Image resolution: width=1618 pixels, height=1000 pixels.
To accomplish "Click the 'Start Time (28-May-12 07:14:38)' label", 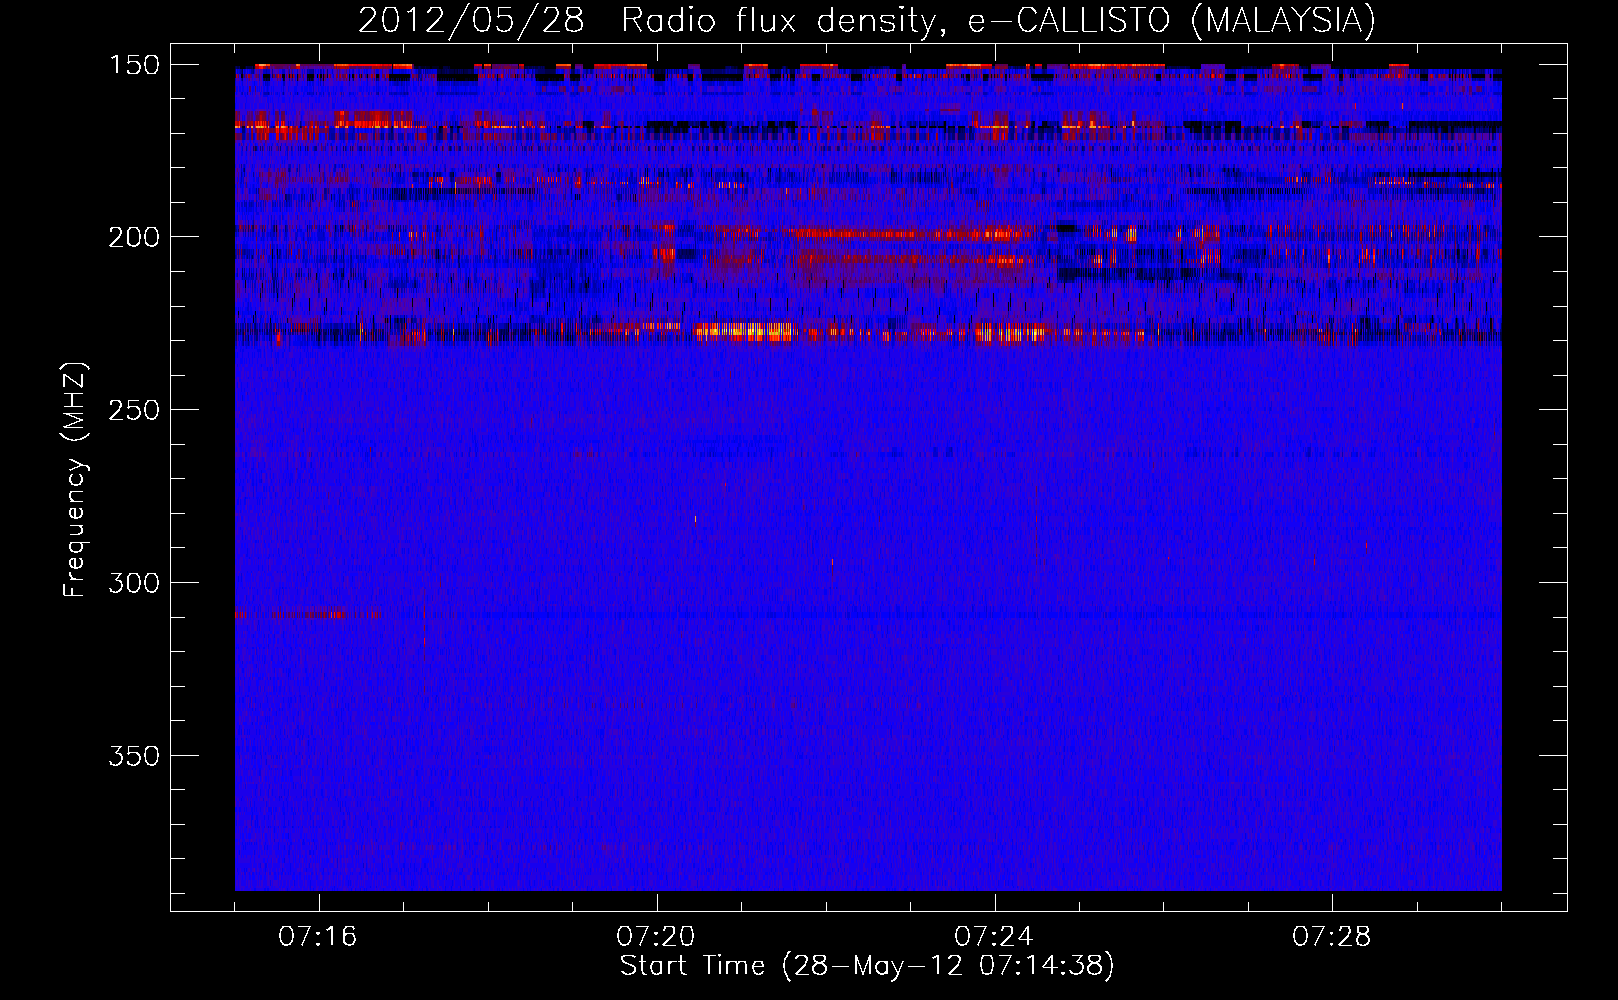I will pyautogui.click(x=867, y=966).
